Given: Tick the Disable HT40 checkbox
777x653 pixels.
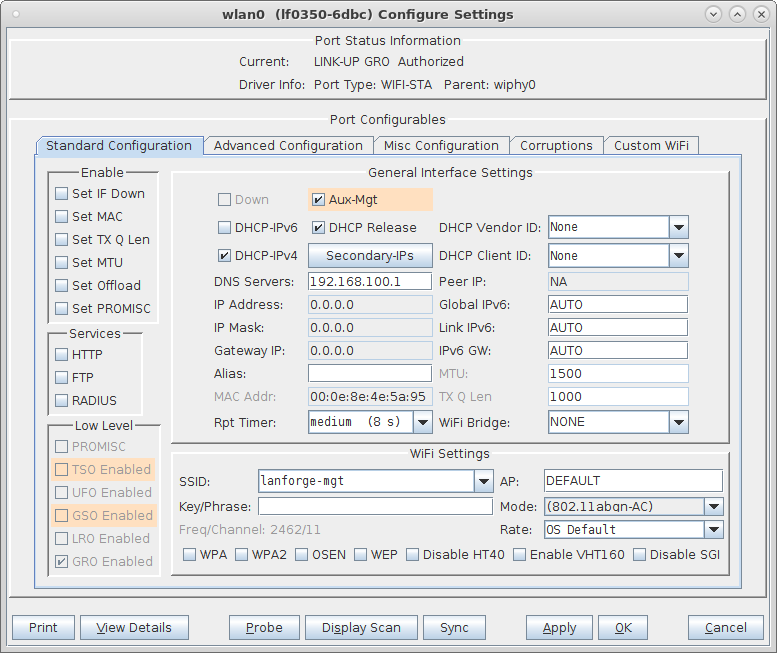Looking at the screenshot, I should point(412,555).
